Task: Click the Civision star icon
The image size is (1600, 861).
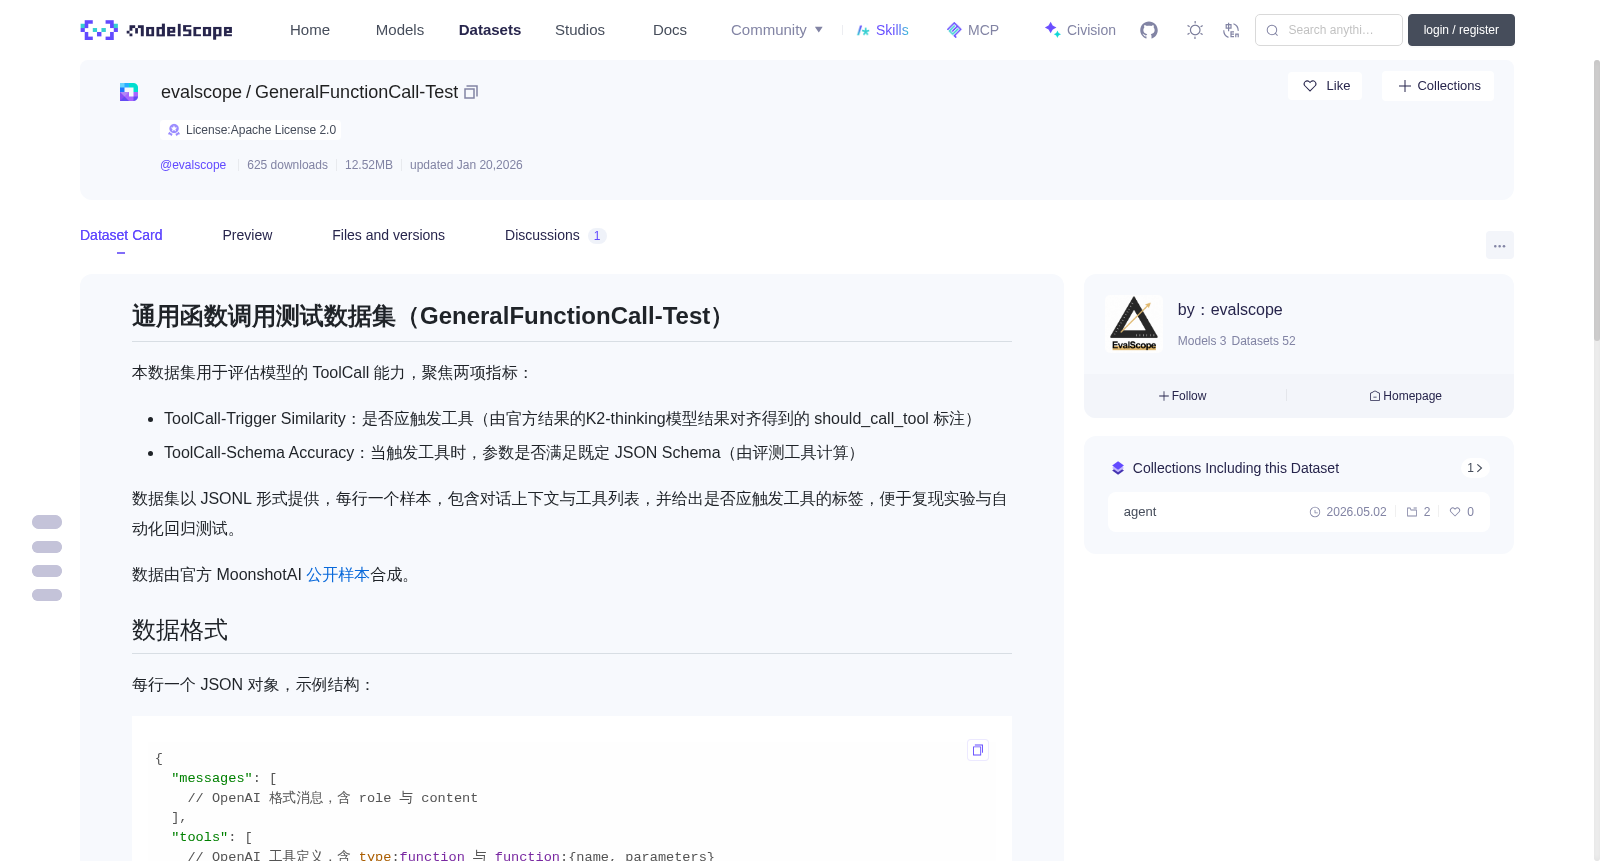Action: coord(1052,30)
